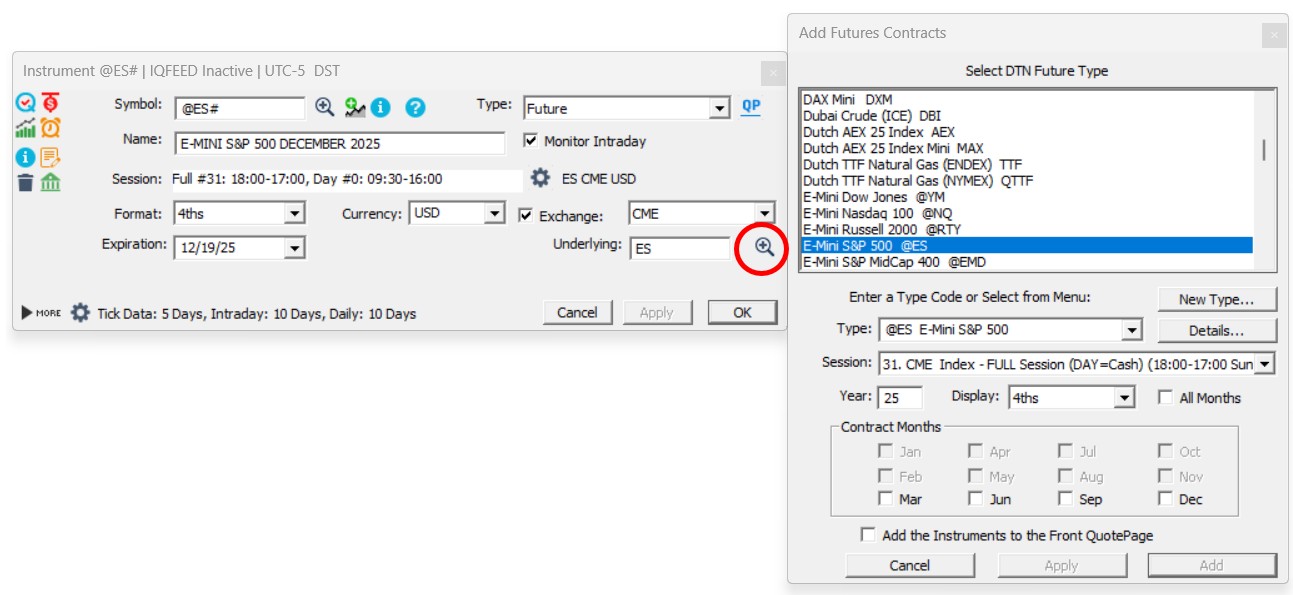
Task: Click the red dollar sign icon
Action: coord(50,102)
